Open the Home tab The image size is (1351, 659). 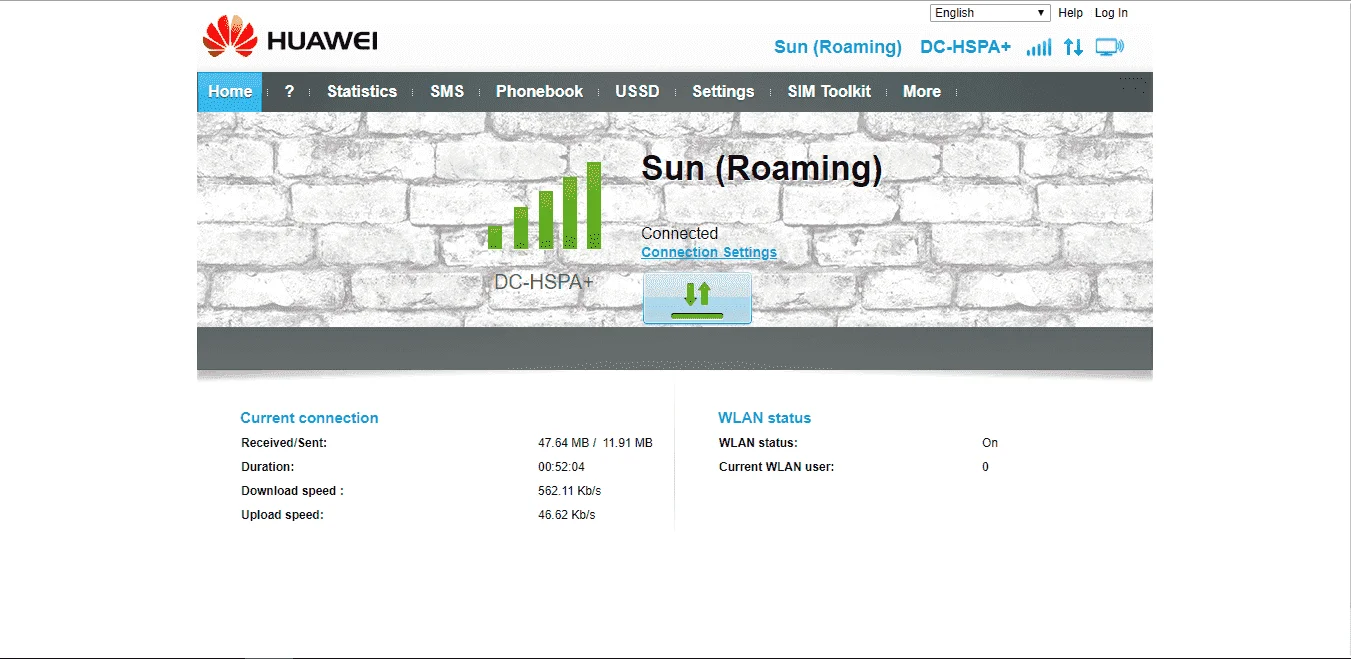[x=230, y=91]
